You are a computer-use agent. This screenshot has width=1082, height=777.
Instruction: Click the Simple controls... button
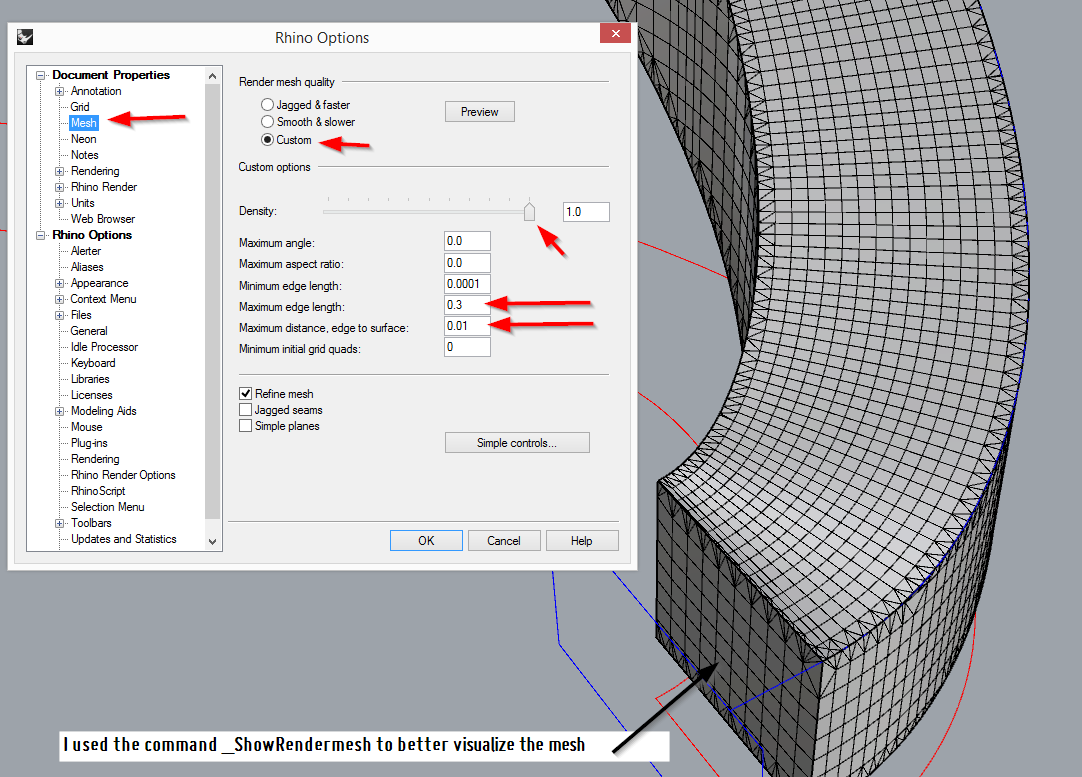[517, 443]
